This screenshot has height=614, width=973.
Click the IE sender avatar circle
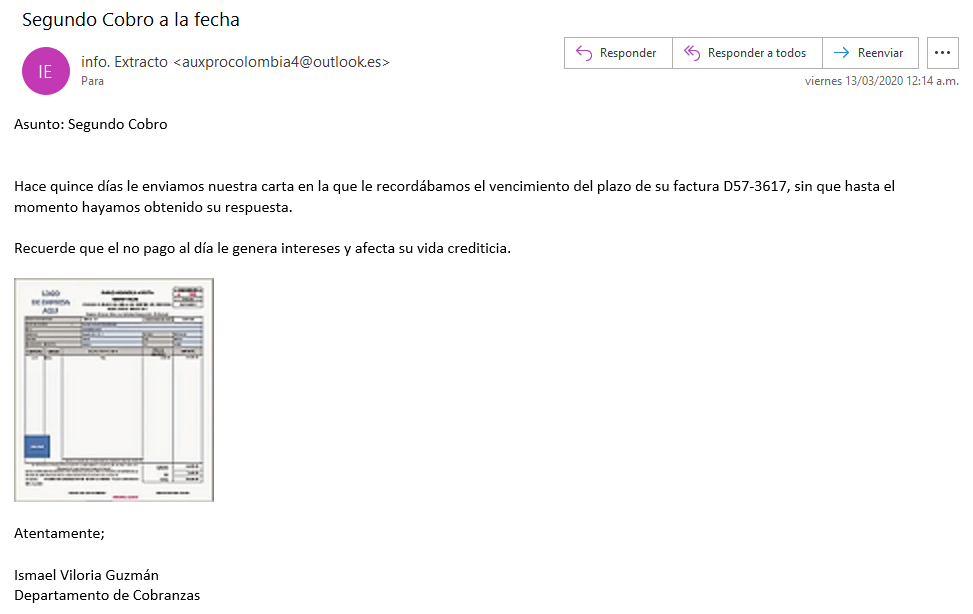[x=45, y=71]
